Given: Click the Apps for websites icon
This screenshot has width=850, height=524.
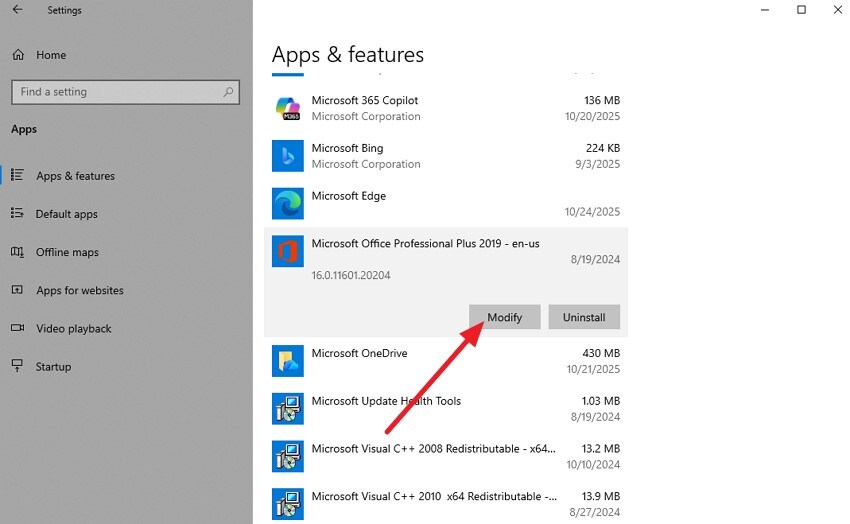Looking at the screenshot, I should click(x=17, y=290).
